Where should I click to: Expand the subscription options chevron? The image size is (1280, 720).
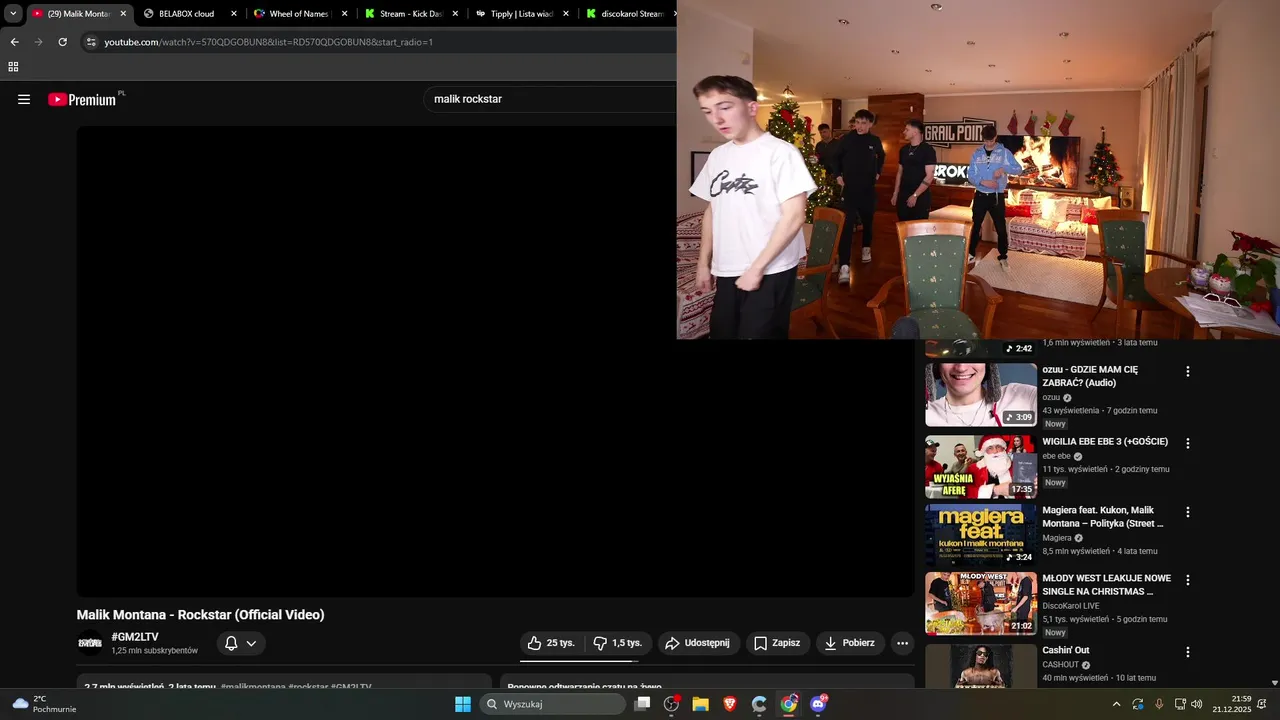[251, 643]
